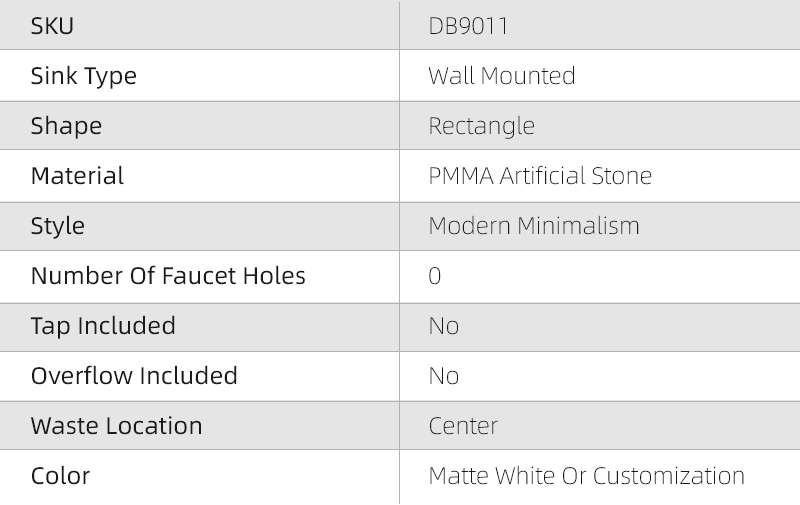Select the Center waste location value
The height and width of the screenshot is (505, 800).
[x=463, y=426]
